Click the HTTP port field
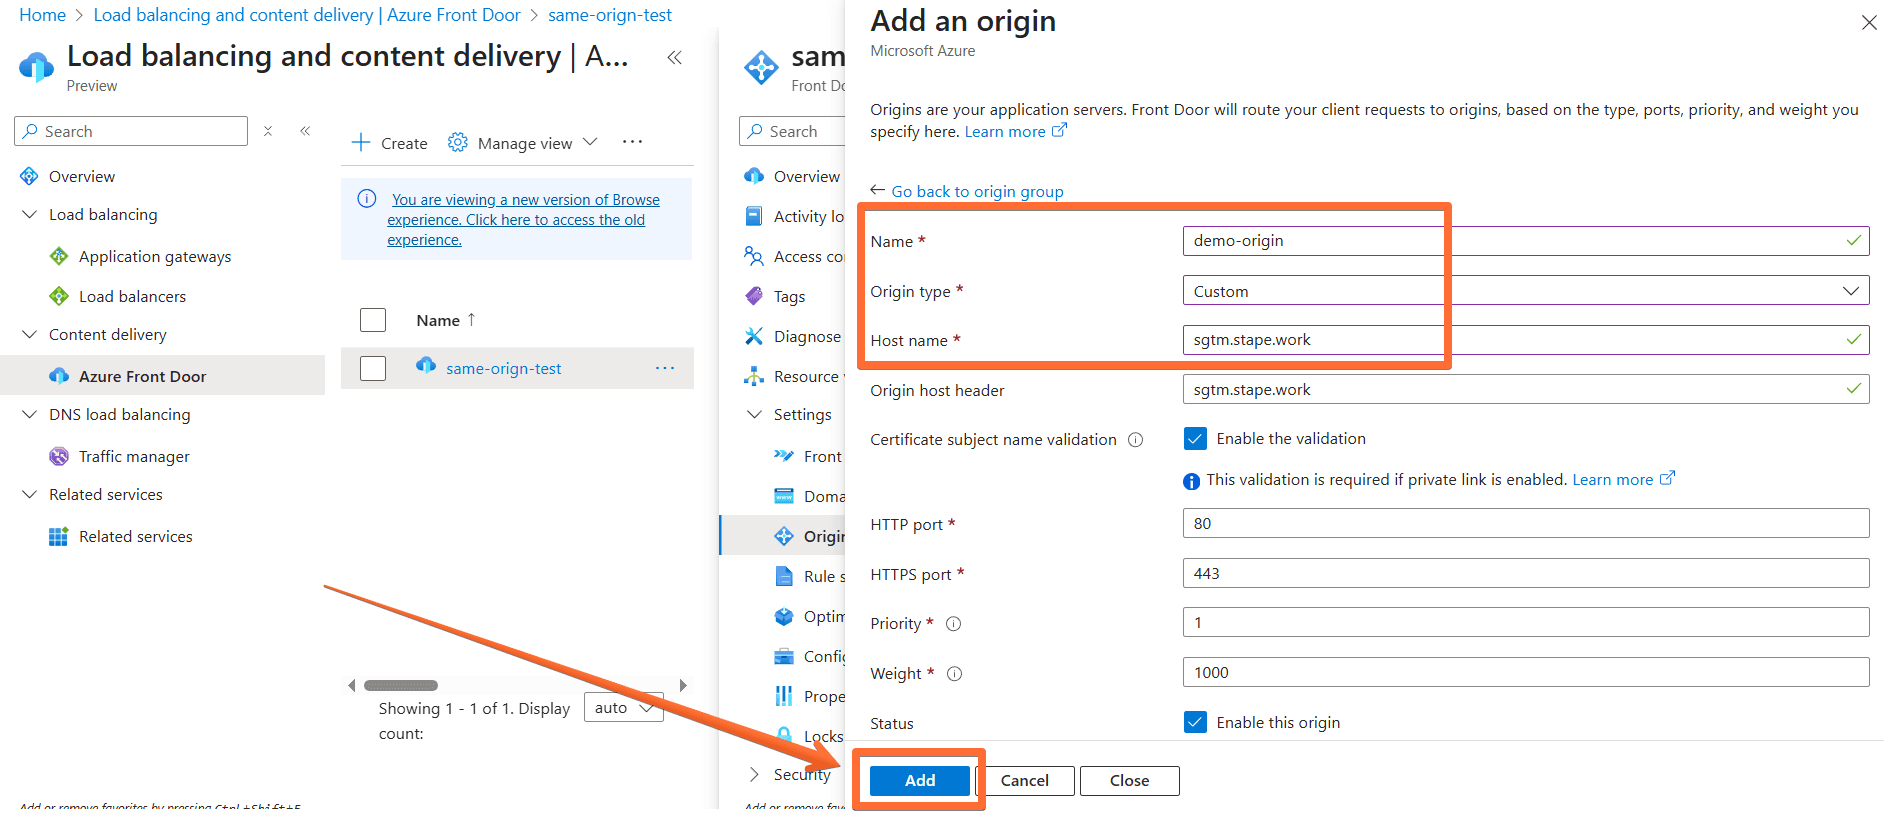 (1525, 523)
